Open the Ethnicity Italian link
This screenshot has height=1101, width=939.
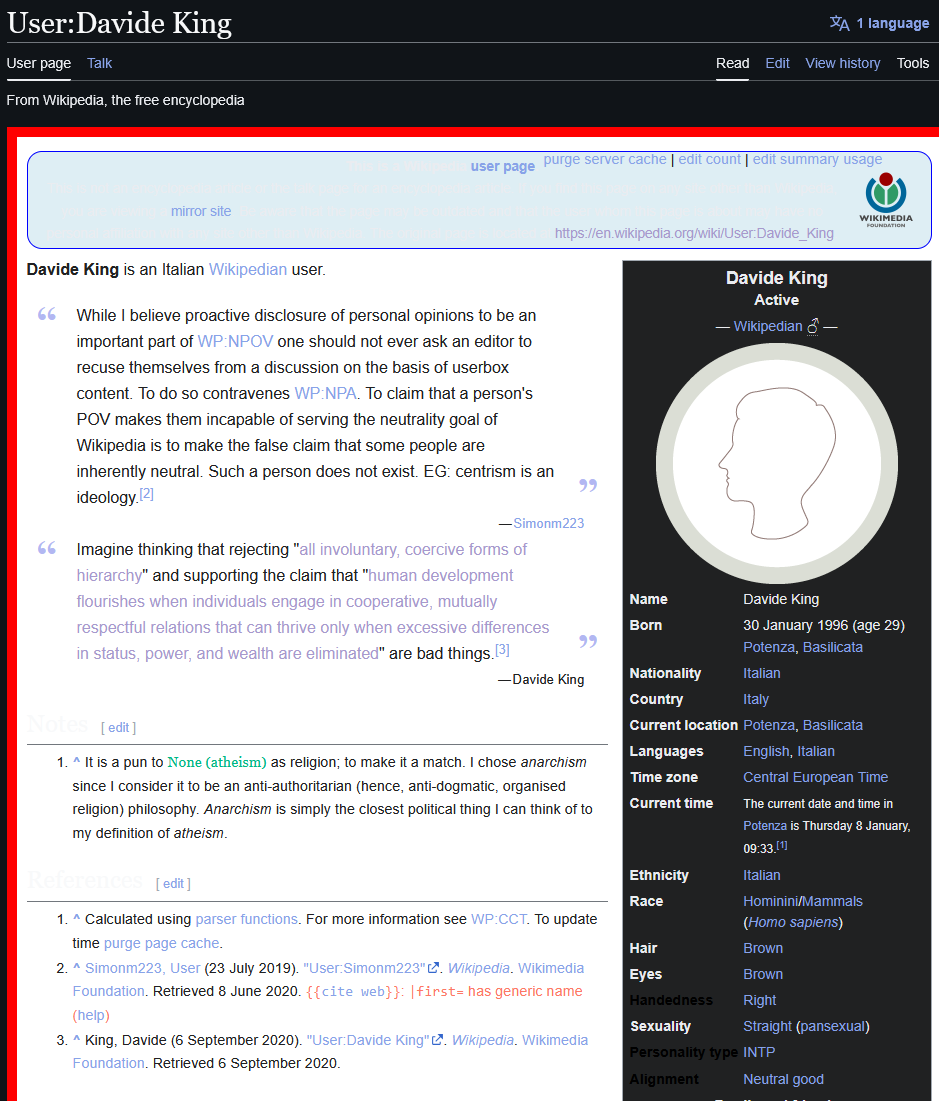pos(761,876)
